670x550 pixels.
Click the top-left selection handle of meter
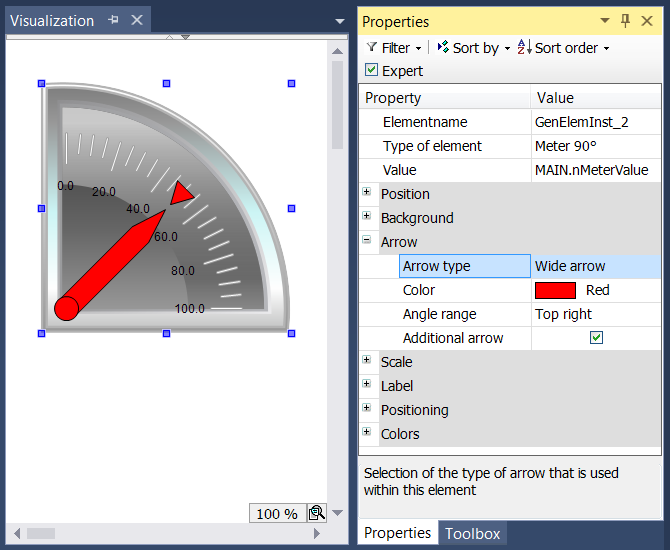tap(41, 83)
